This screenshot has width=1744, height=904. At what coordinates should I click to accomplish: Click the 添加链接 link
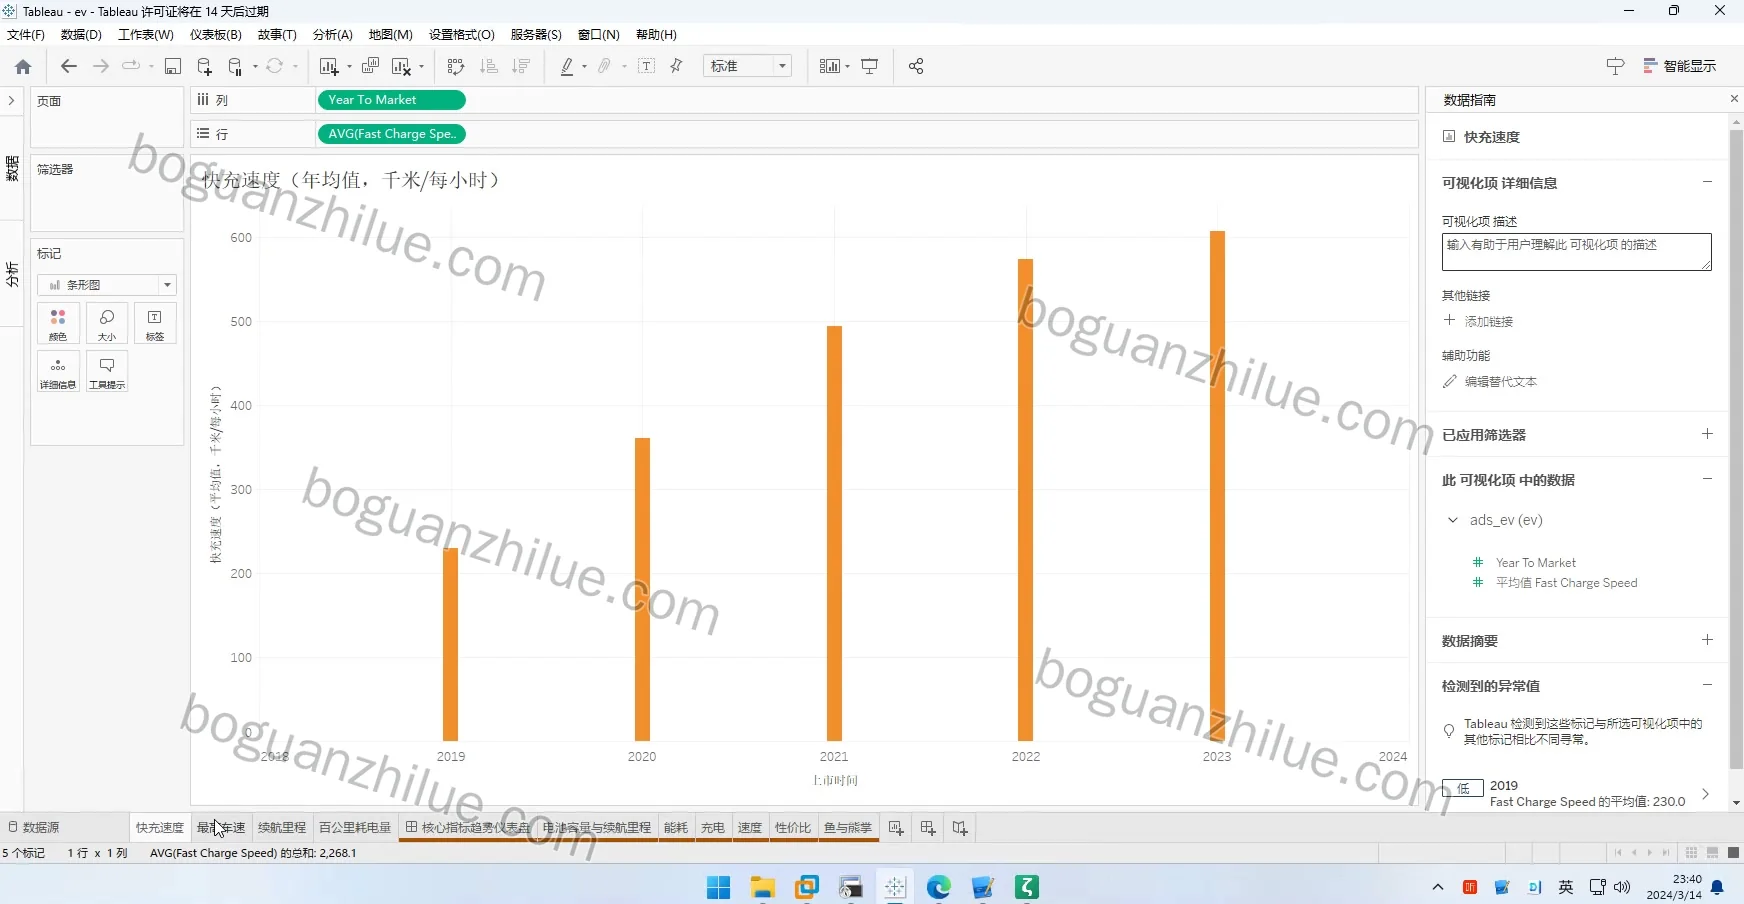(x=1488, y=321)
